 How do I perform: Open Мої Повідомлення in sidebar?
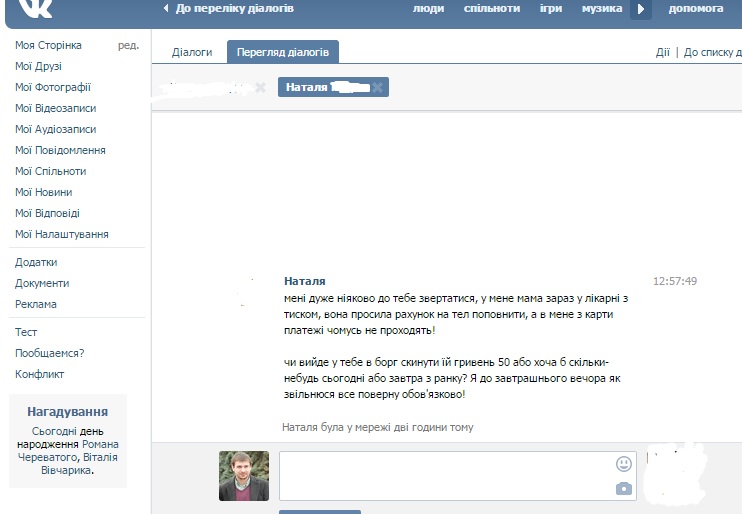tap(60, 150)
